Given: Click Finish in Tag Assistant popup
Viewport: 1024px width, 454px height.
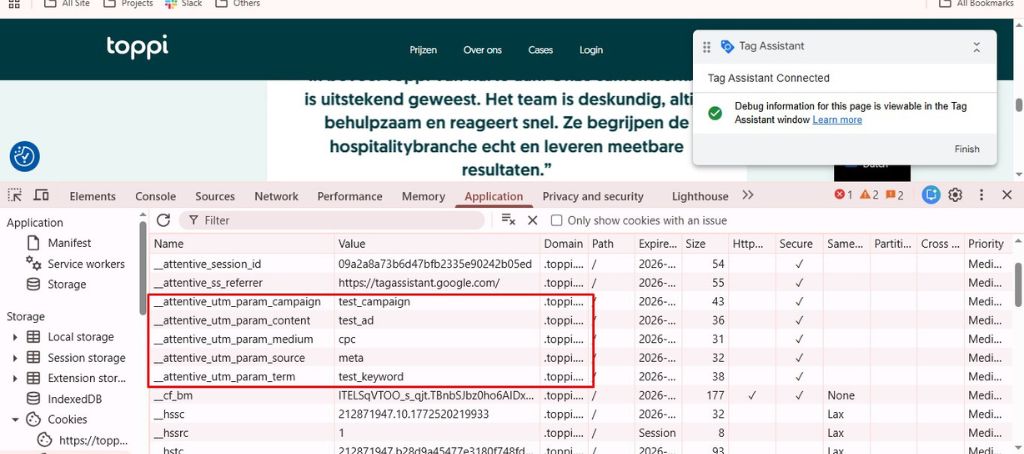Looking at the screenshot, I should [966, 149].
